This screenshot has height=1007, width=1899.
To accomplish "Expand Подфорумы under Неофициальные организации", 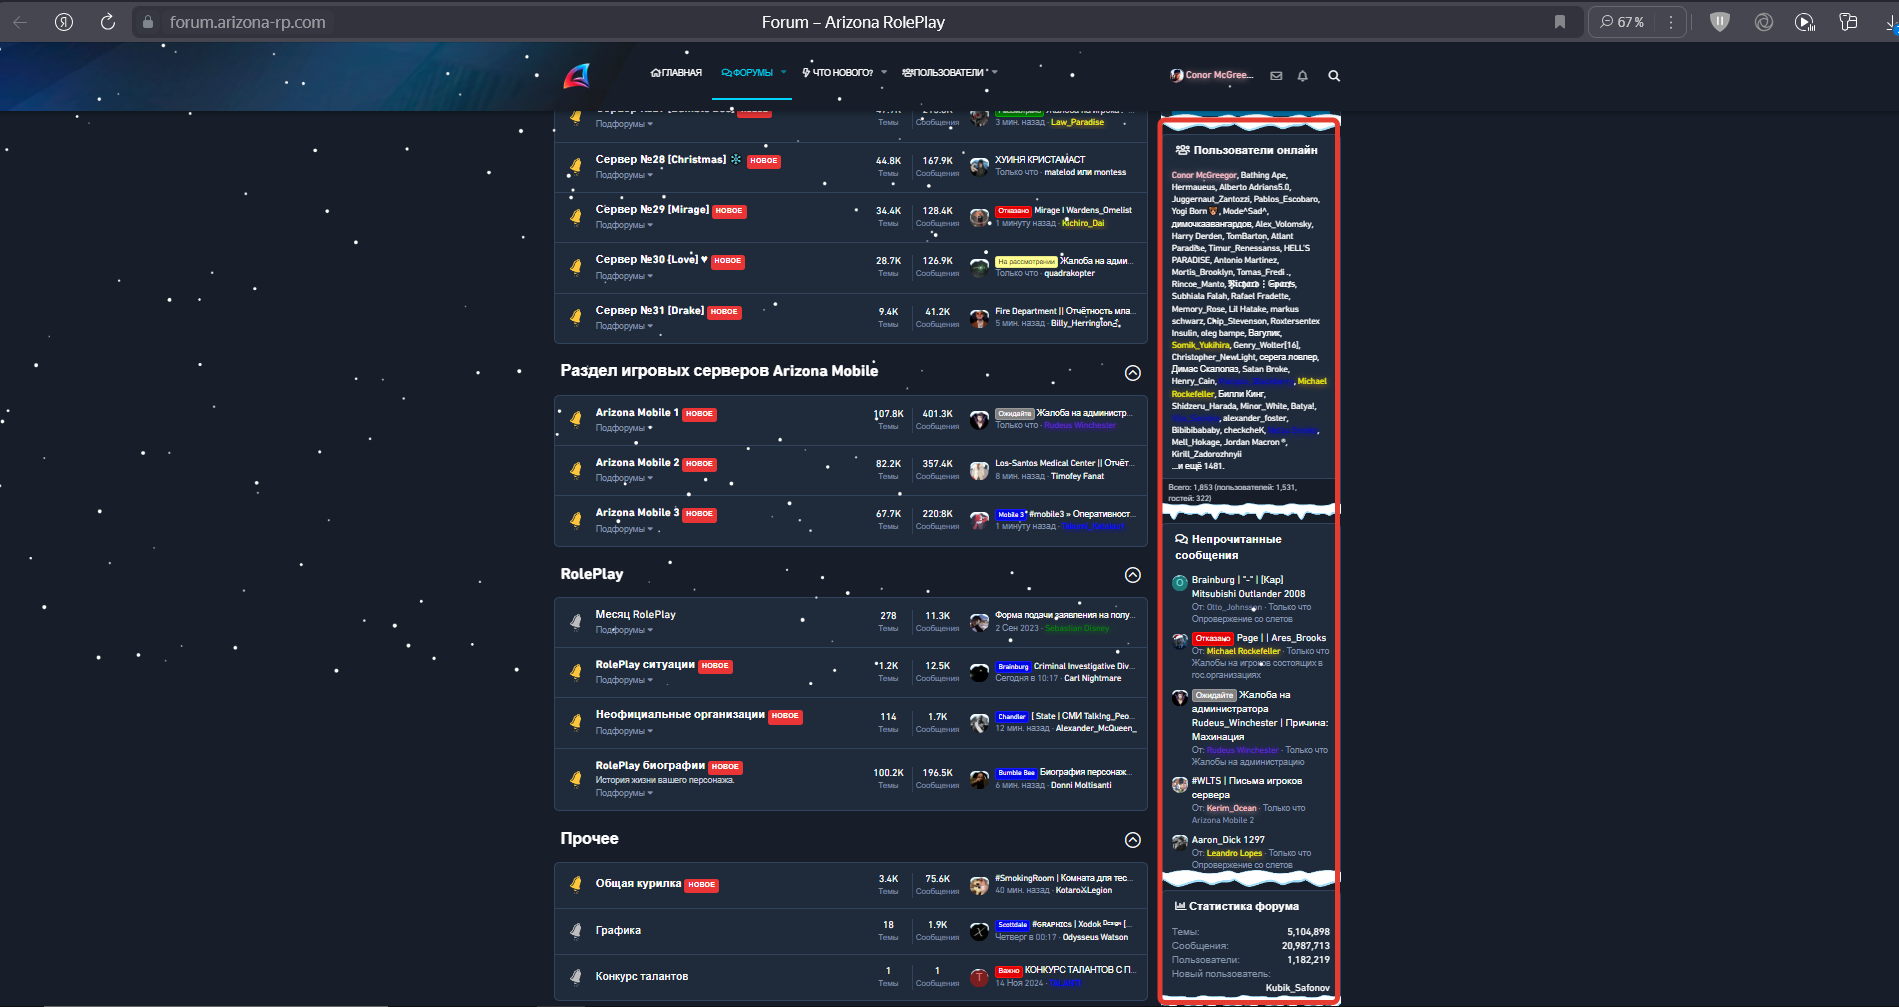I will [x=624, y=731].
